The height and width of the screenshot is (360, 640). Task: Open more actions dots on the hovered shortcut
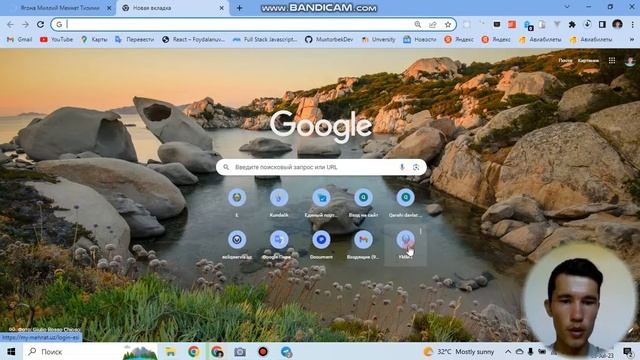(x=420, y=231)
